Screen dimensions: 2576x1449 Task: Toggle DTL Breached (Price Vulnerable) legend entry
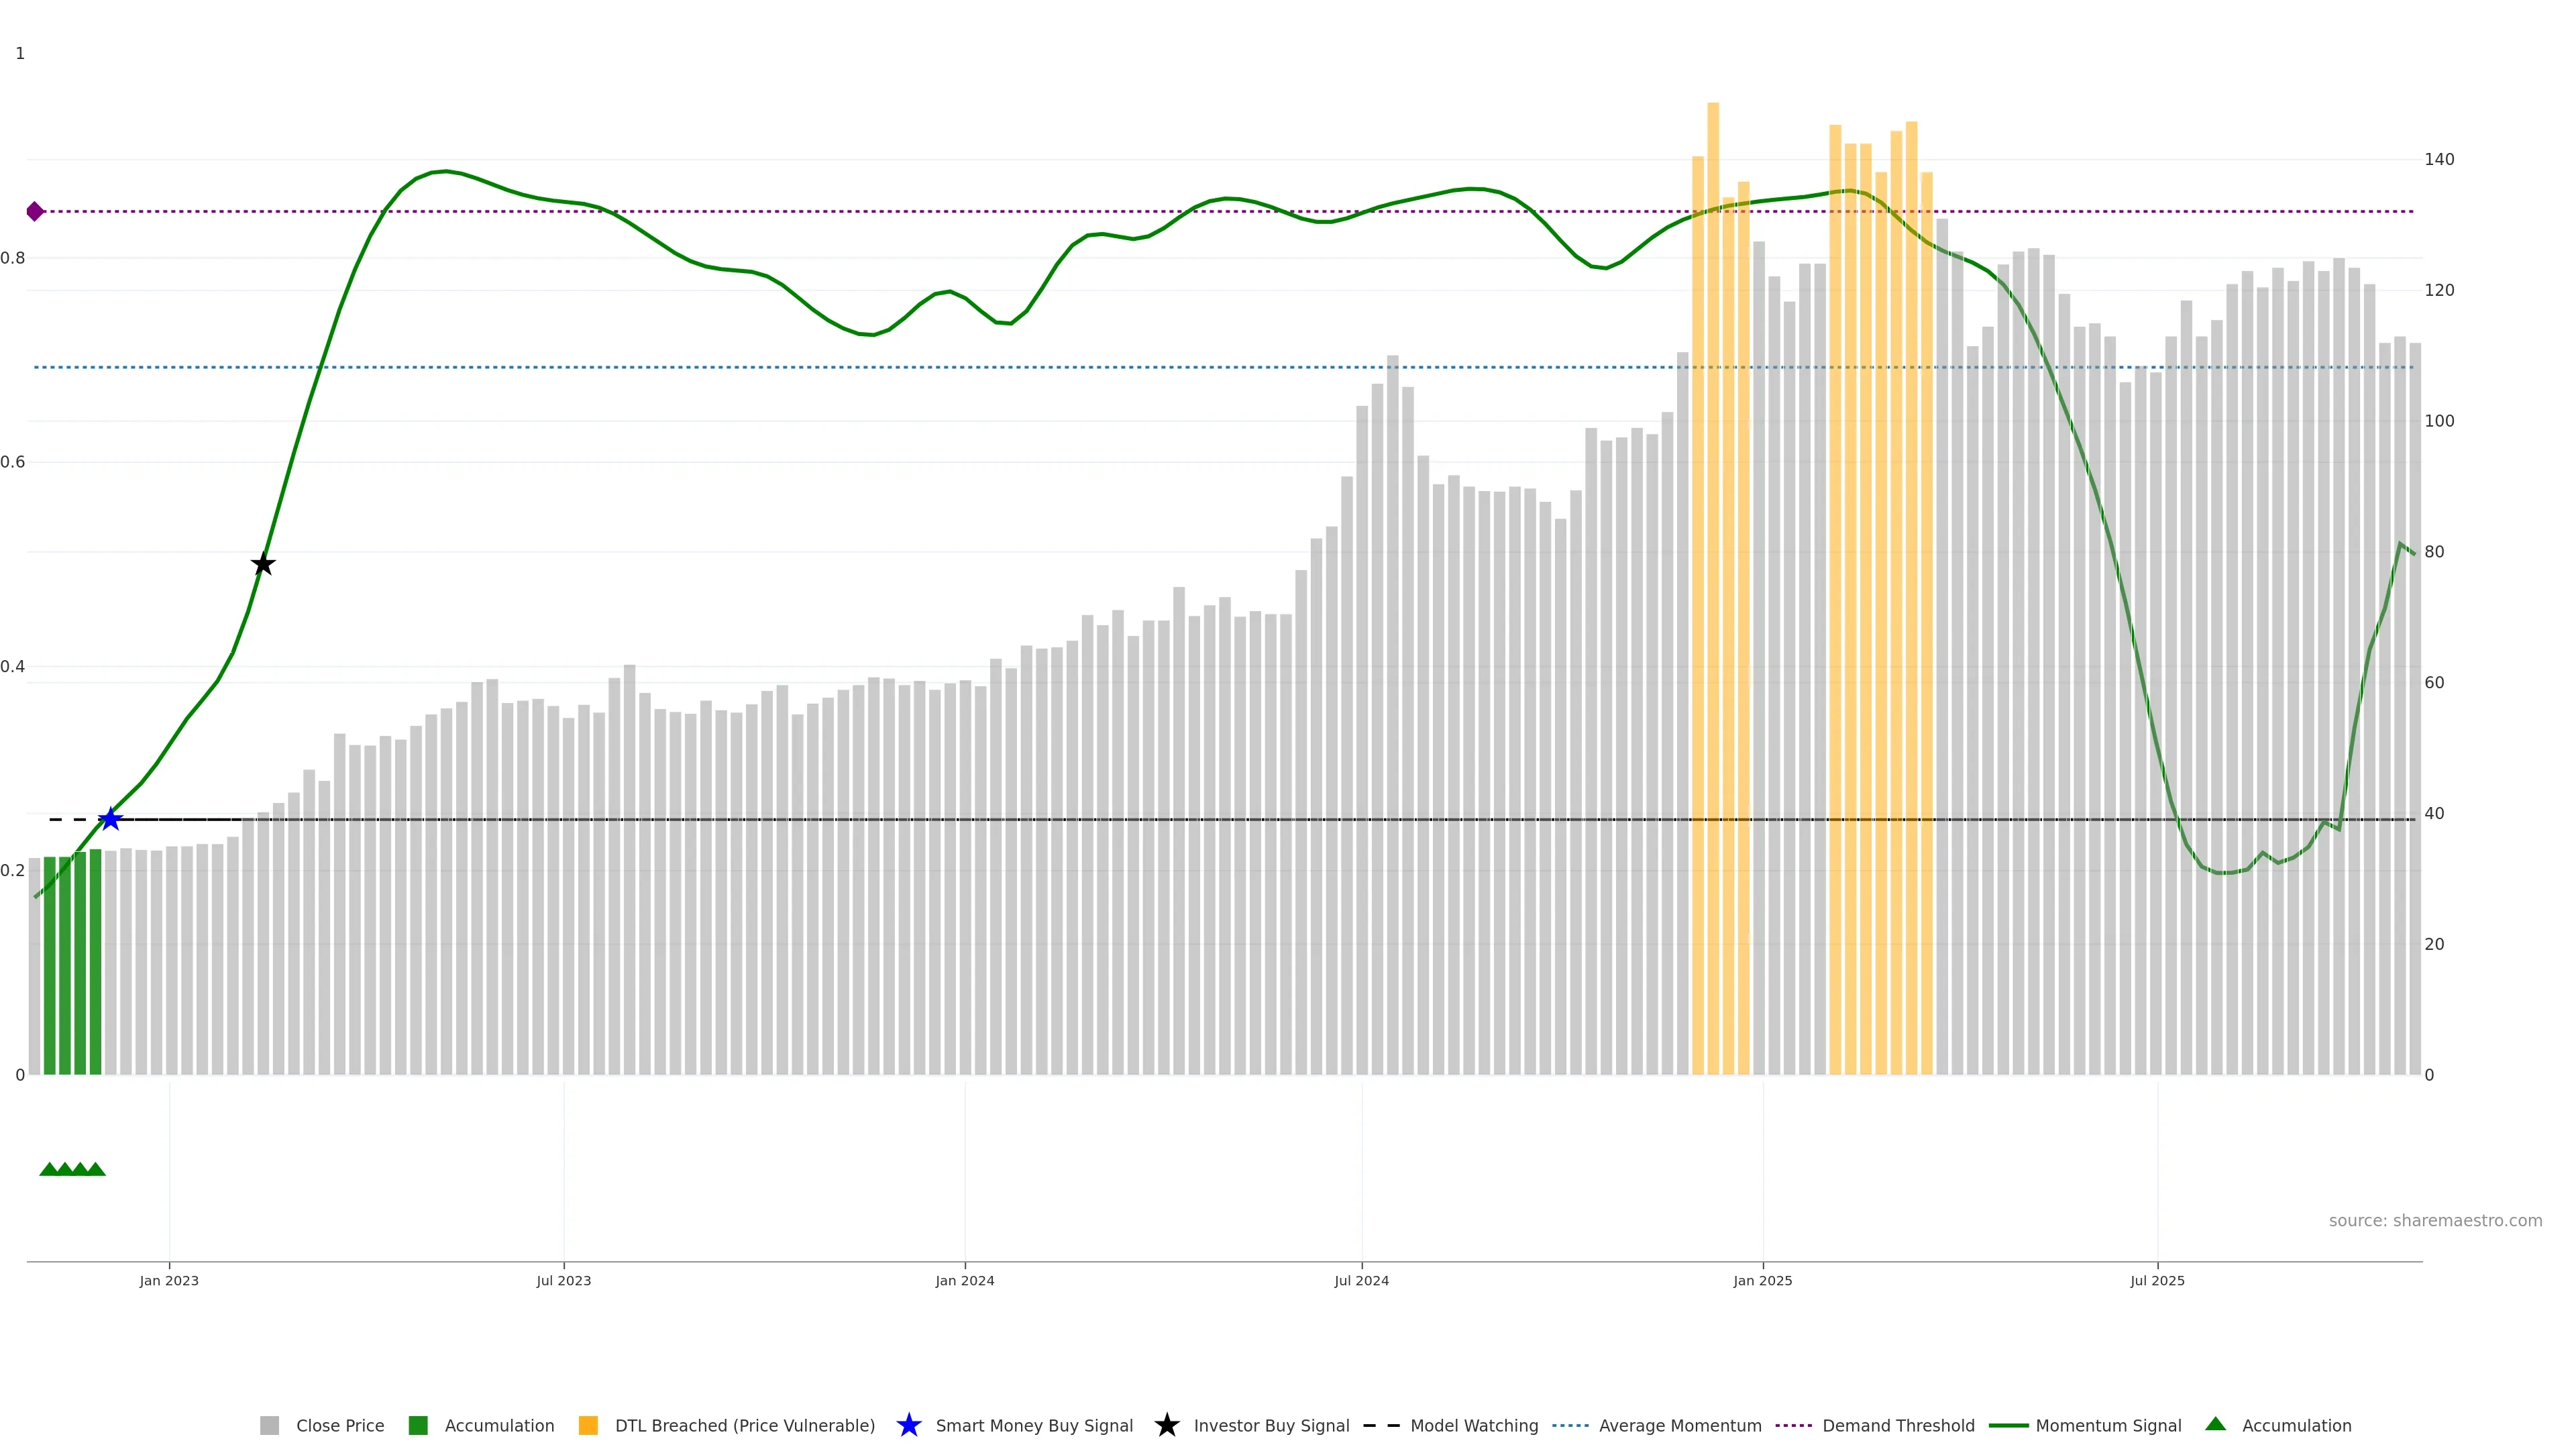(744, 1425)
